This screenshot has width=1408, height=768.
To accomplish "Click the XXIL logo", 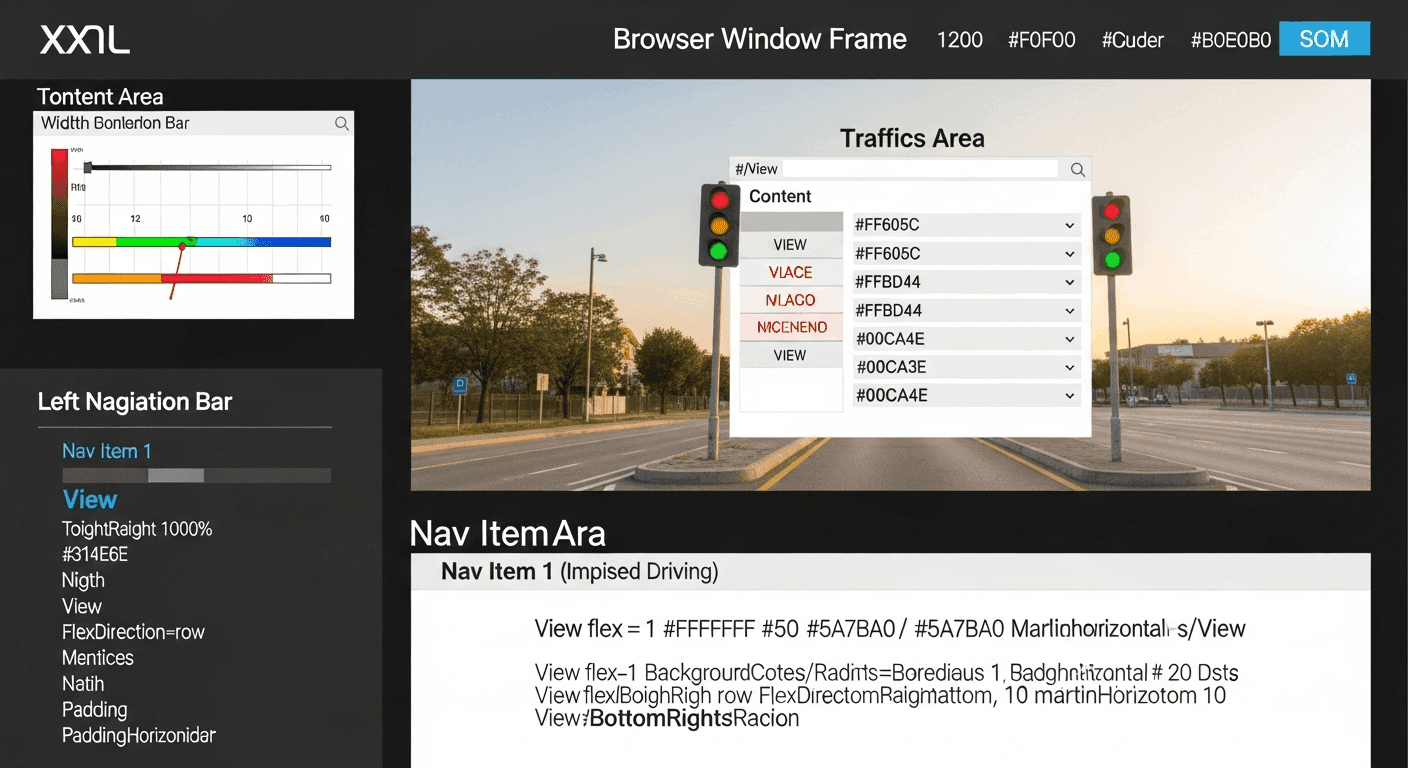I will coord(85,40).
